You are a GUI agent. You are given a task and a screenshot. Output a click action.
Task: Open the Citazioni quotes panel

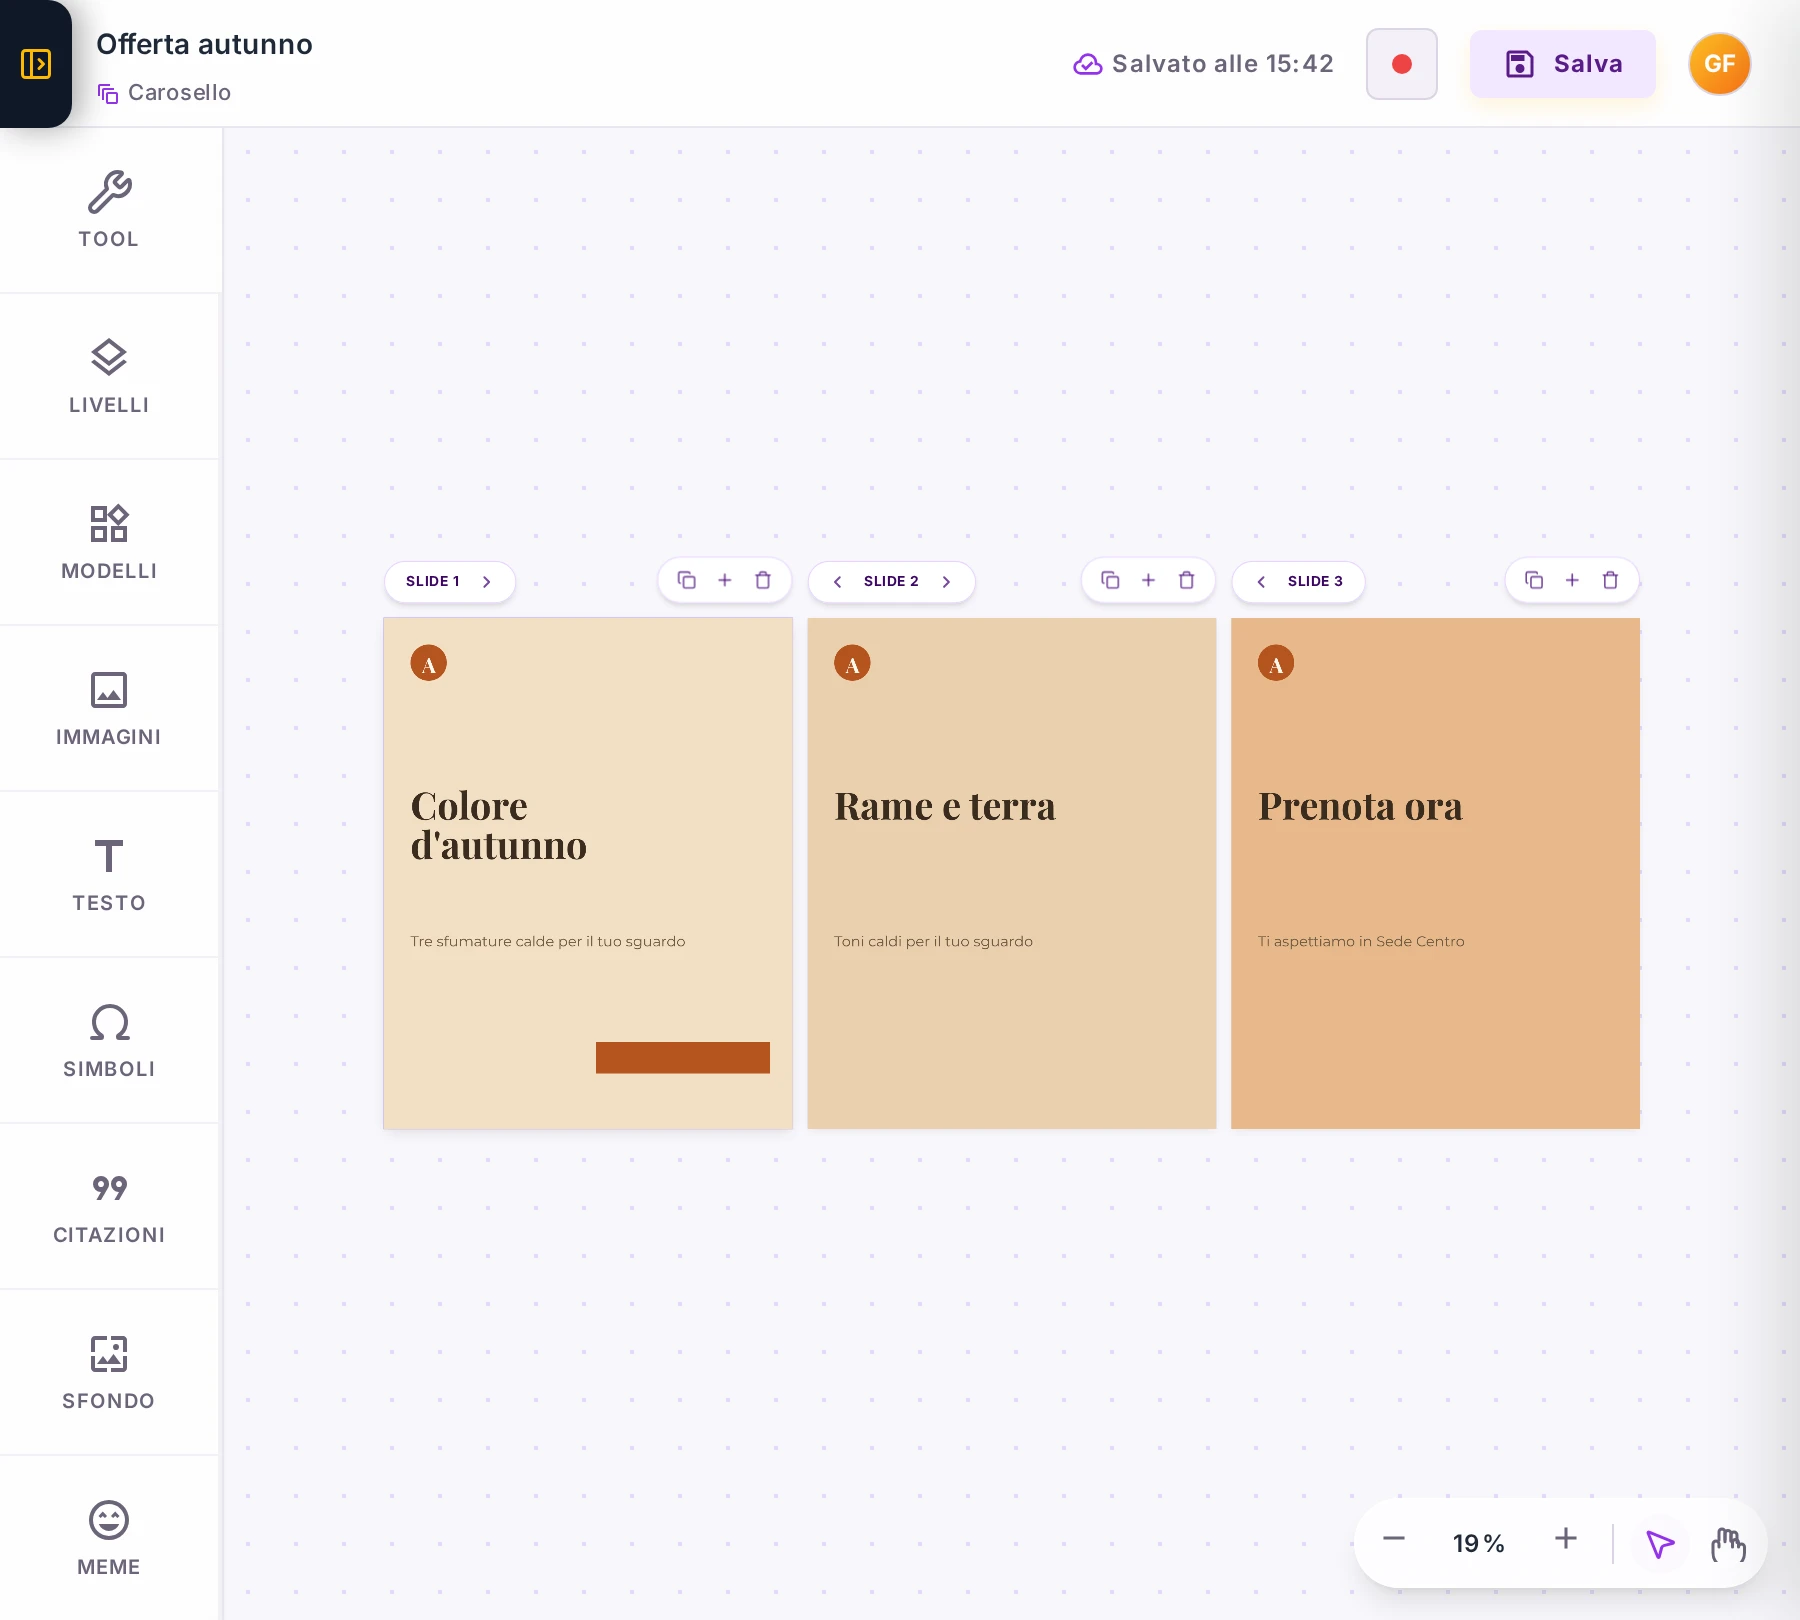tap(109, 1206)
